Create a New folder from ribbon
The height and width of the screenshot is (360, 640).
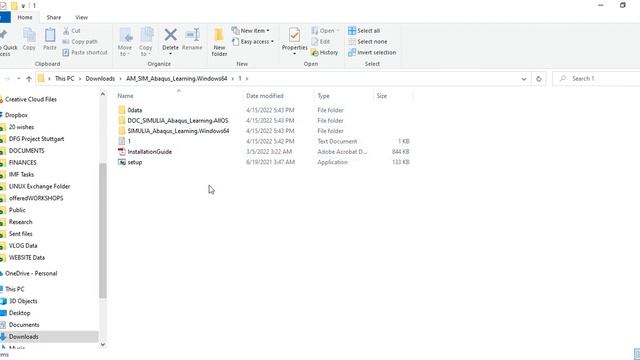pos(219,42)
